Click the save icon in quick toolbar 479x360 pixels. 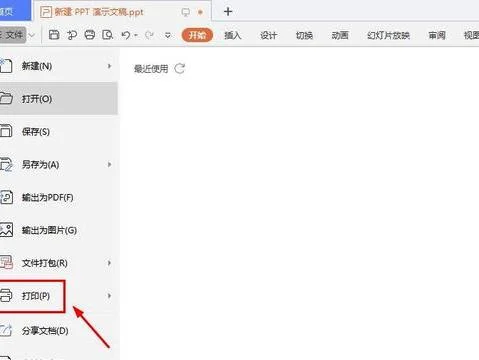click(54, 35)
